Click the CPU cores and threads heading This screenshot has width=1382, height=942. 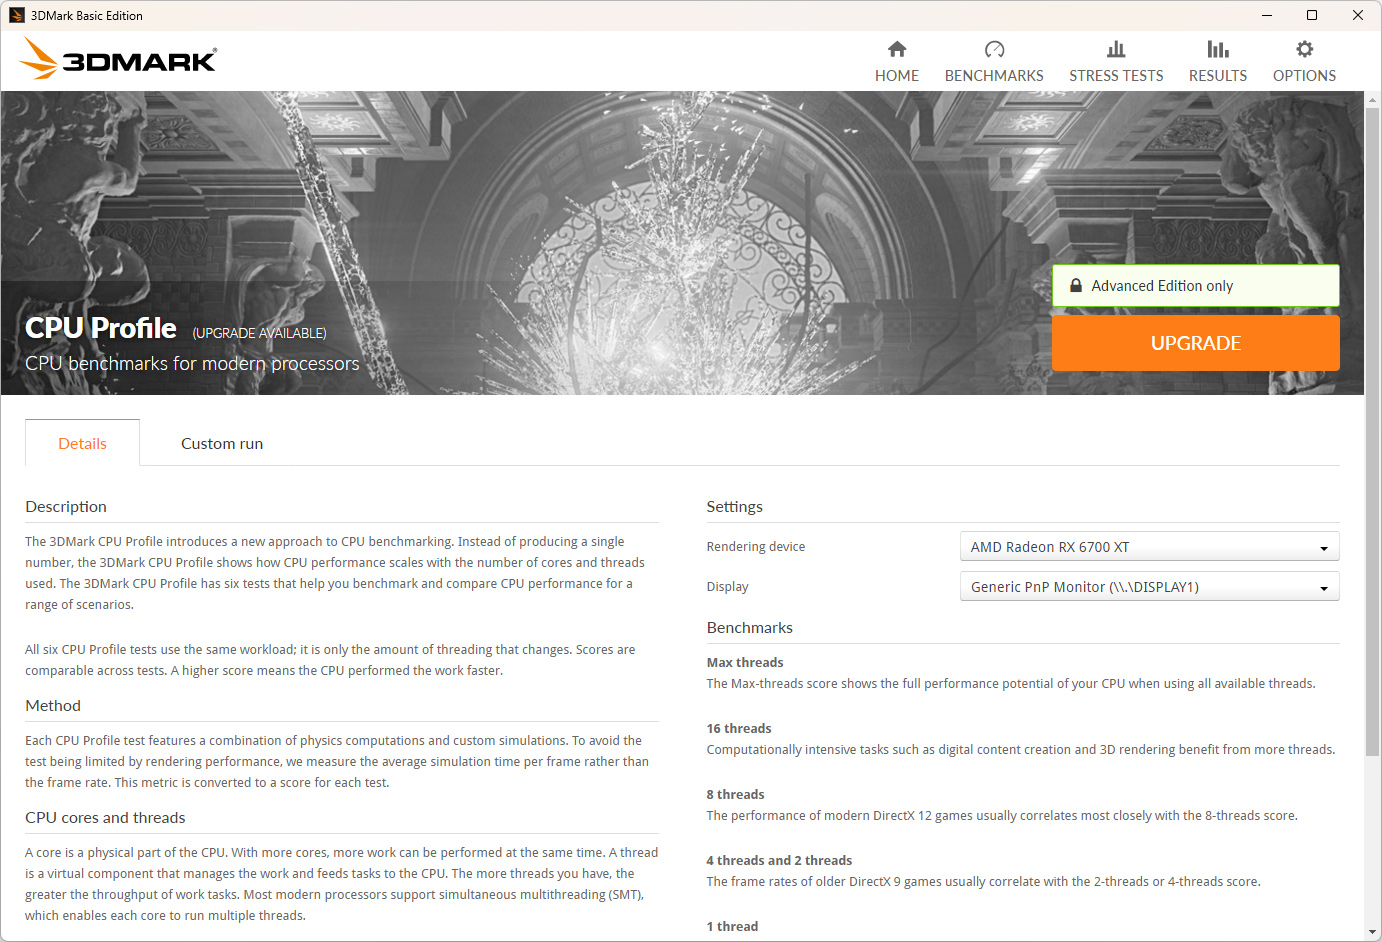point(105,818)
